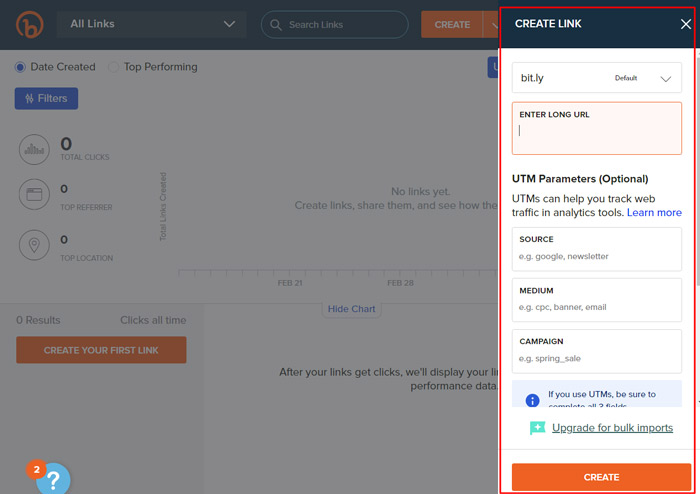This screenshot has width=700, height=494.
Task: Click the 'No links yet.' message
Action: 421,191
